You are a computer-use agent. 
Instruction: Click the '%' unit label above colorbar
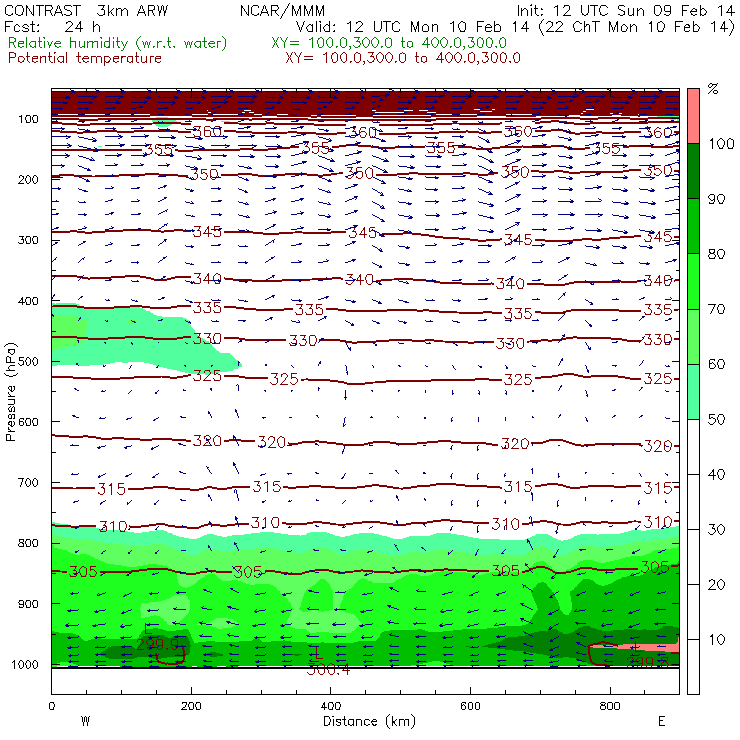[x=713, y=89]
